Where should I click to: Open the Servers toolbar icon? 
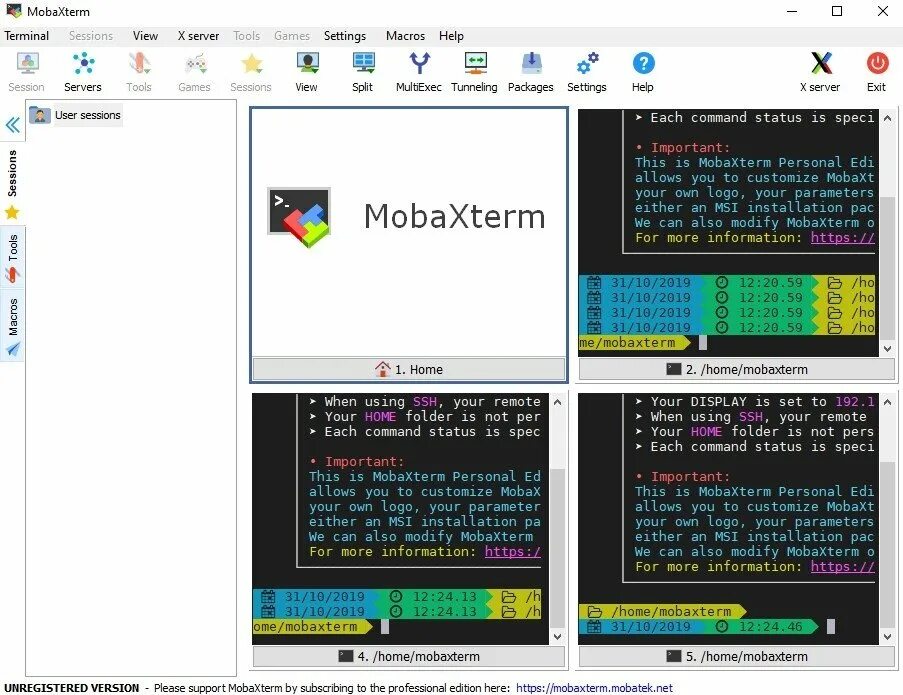(x=83, y=72)
